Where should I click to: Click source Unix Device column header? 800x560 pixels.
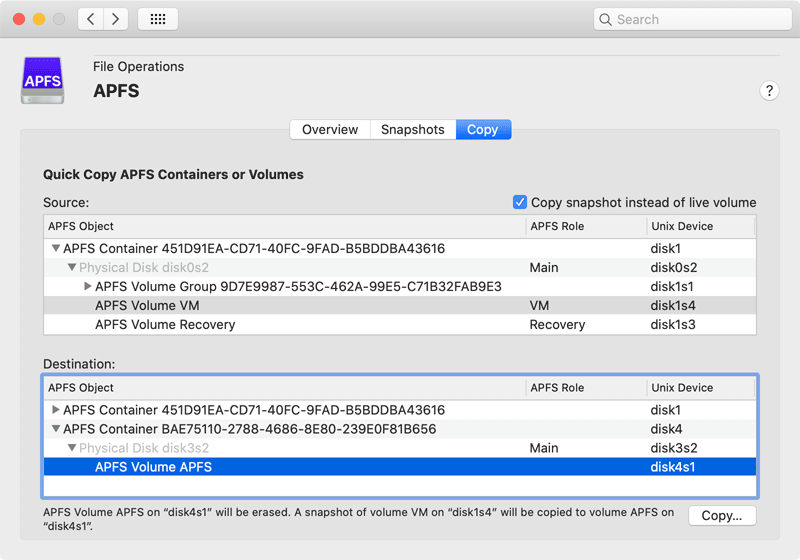click(x=701, y=226)
